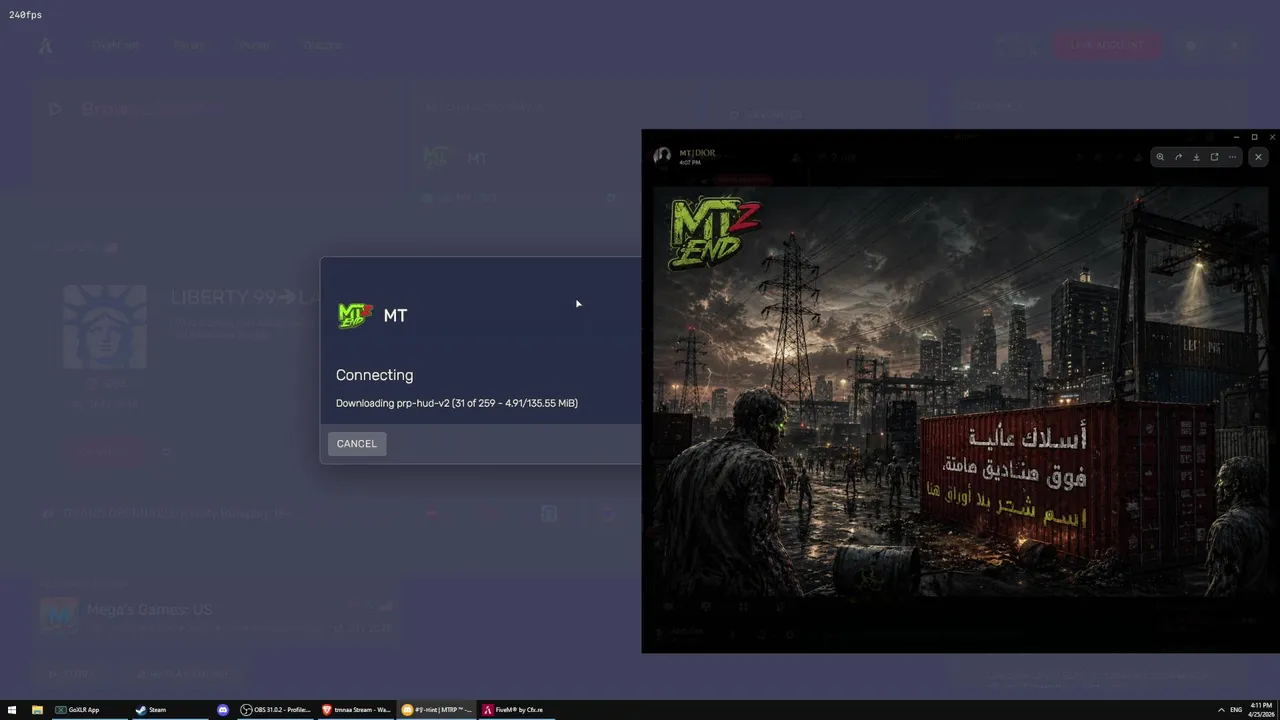The height and width of the screenshot is (720, 1280).
Task: Maximize the image viewer window
Action: 1254,137
